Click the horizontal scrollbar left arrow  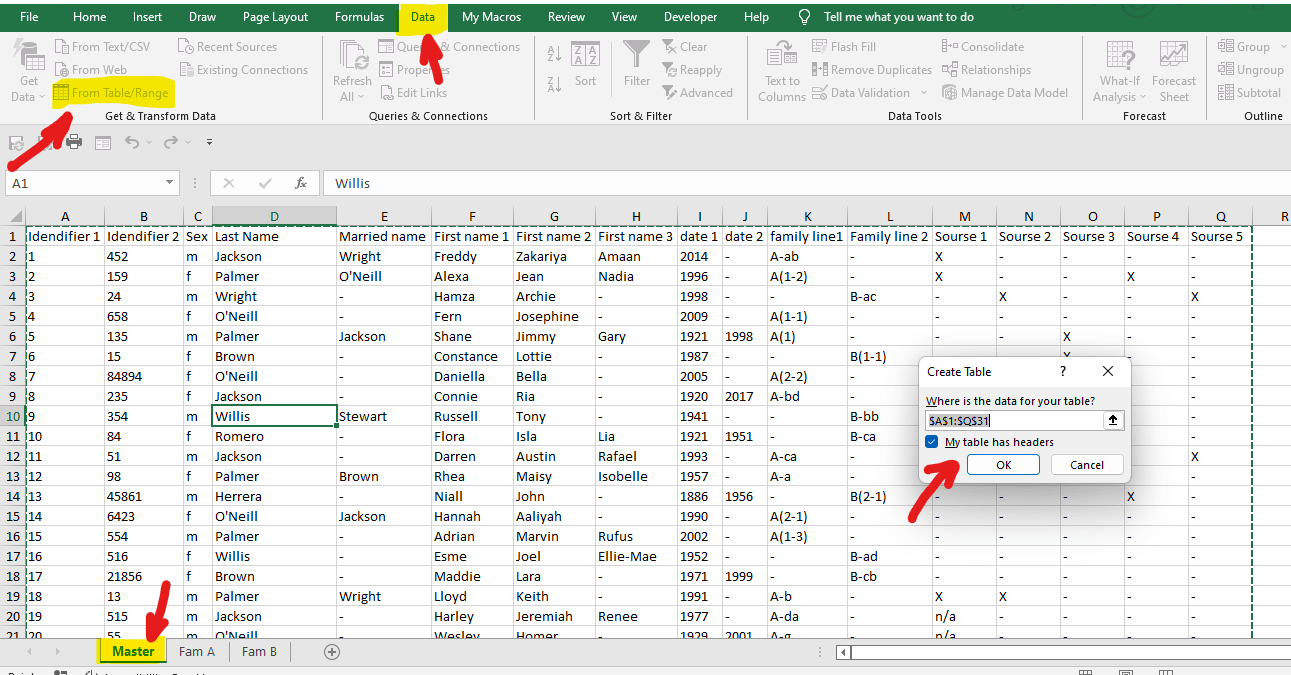click(844, 652)
